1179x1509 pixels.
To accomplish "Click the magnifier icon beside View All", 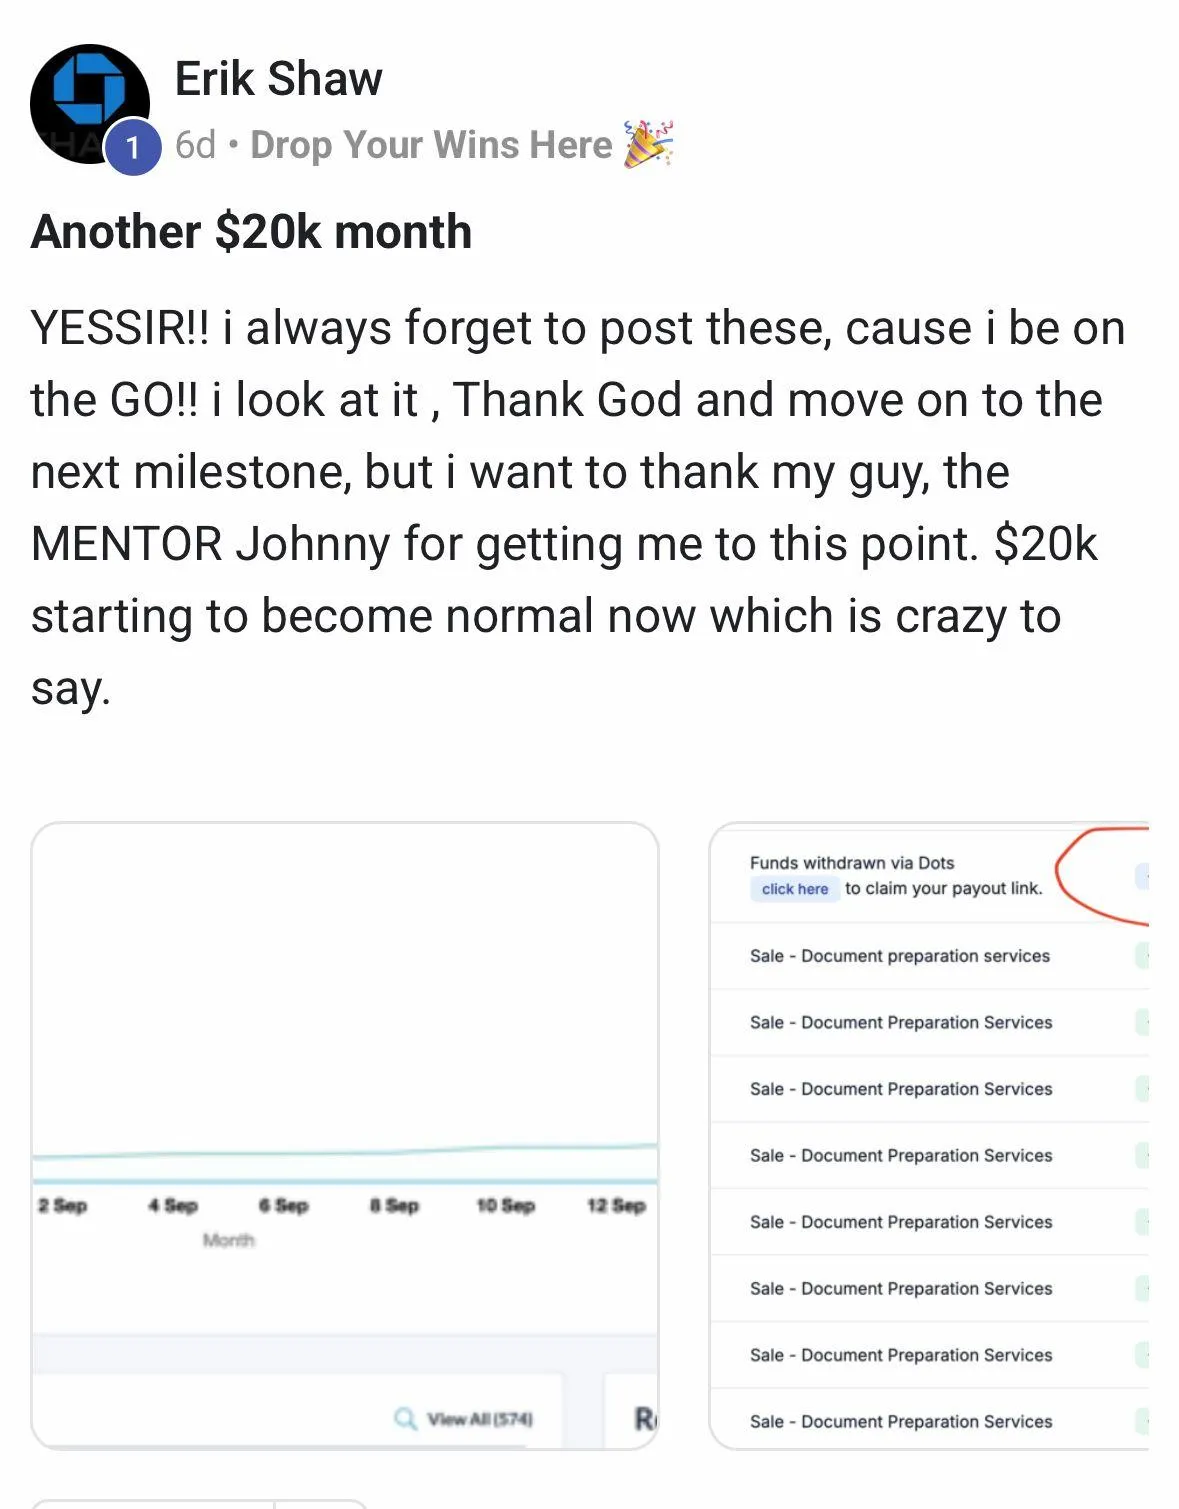I will [x=405, y=1419].
